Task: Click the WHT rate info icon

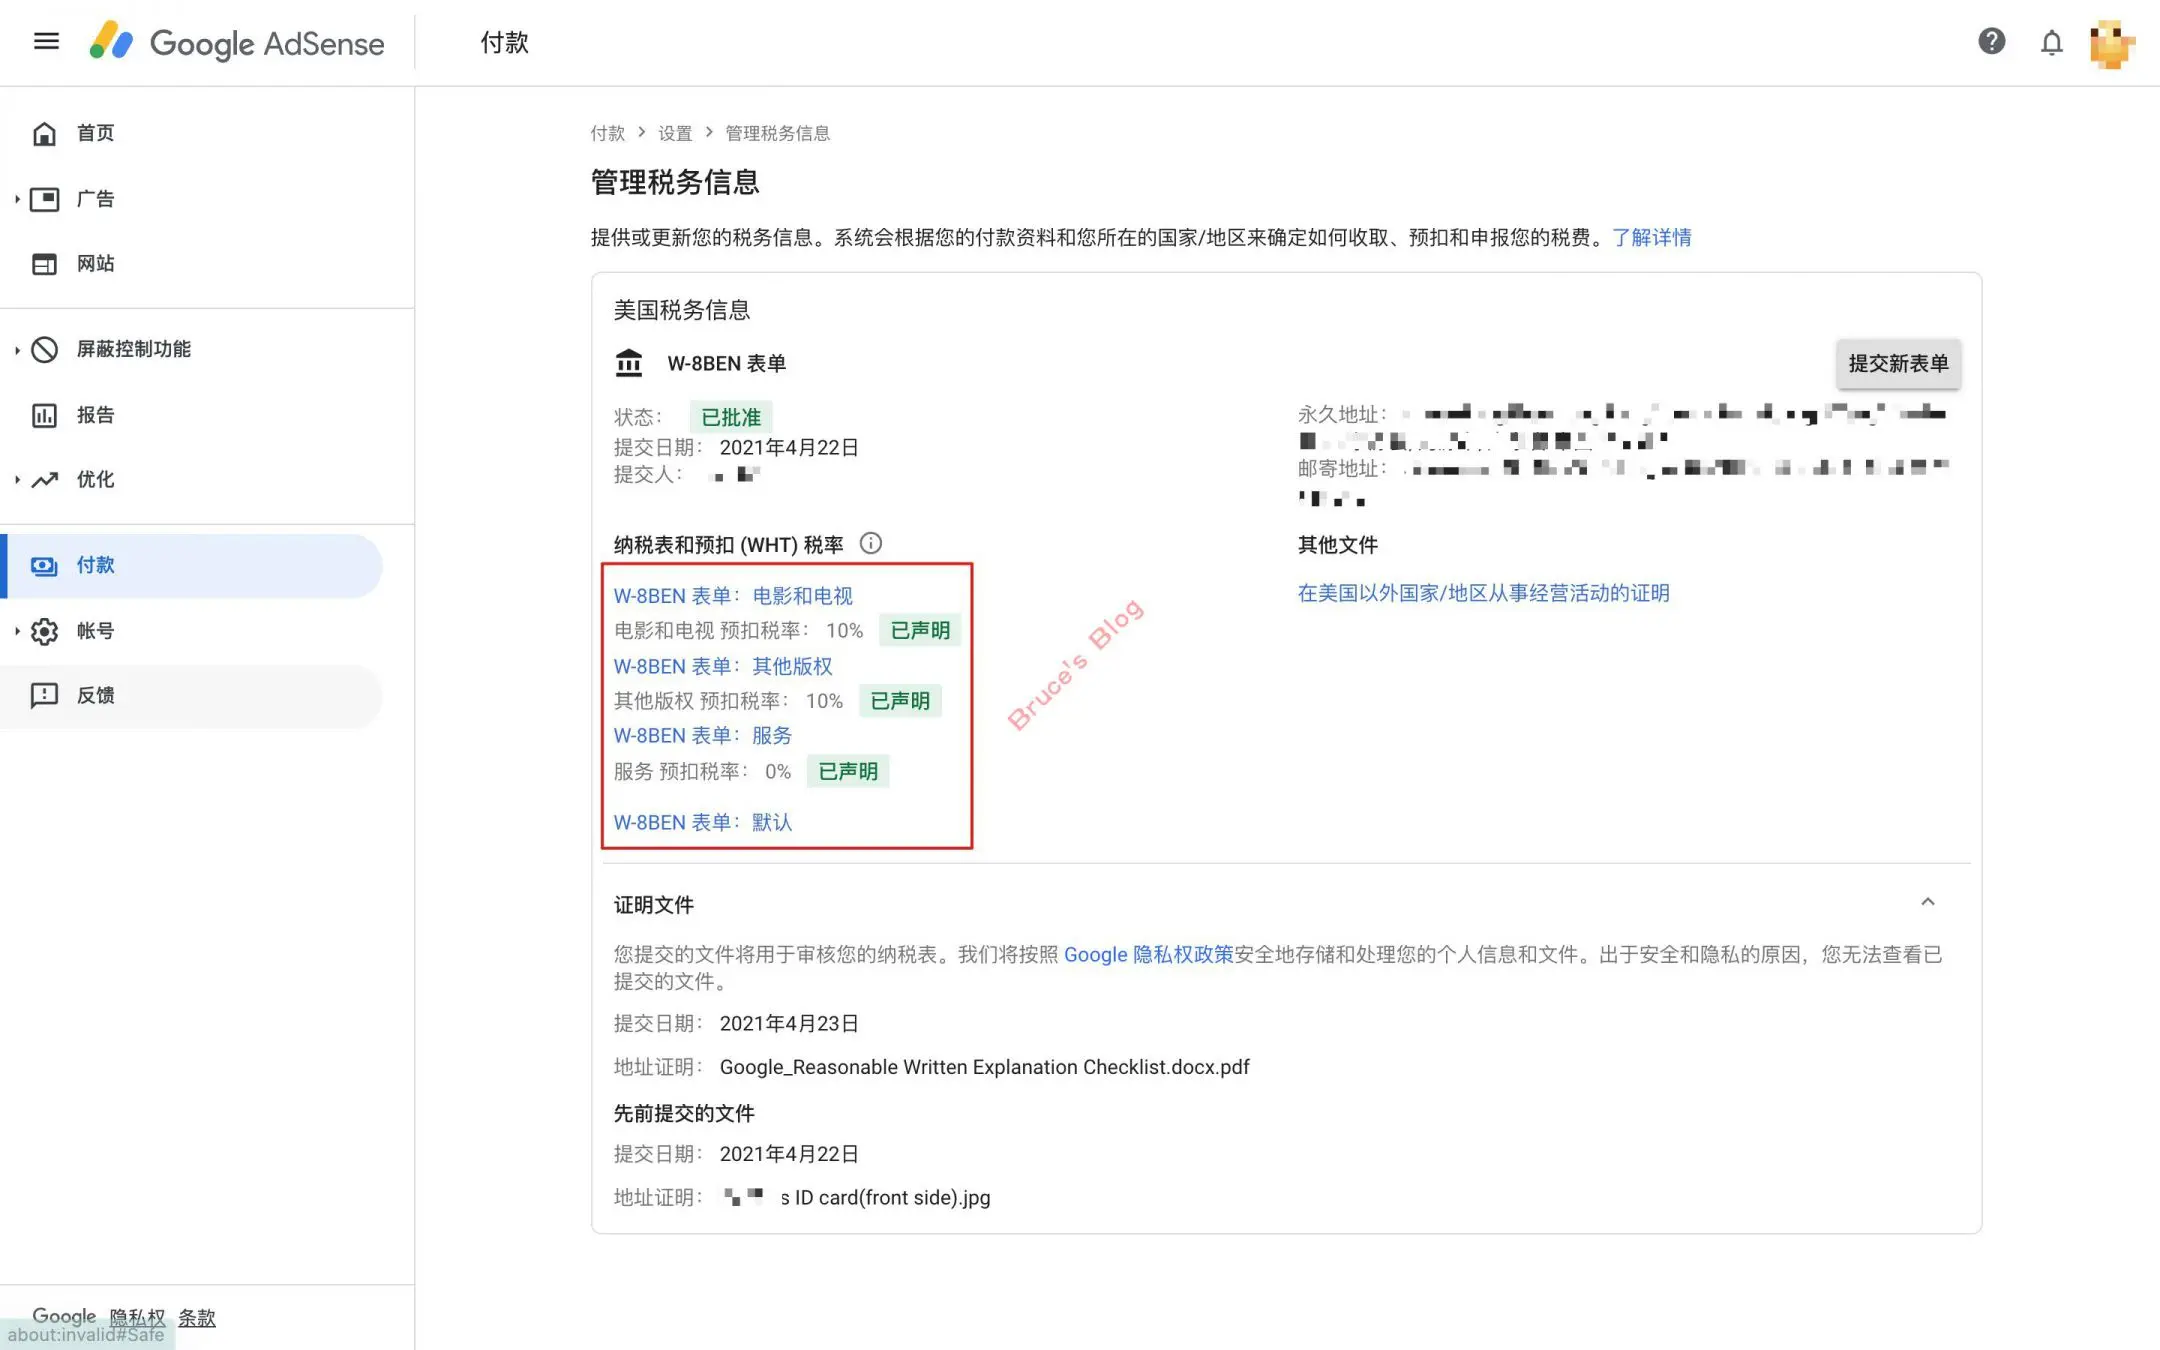Action: click(870, 543)
